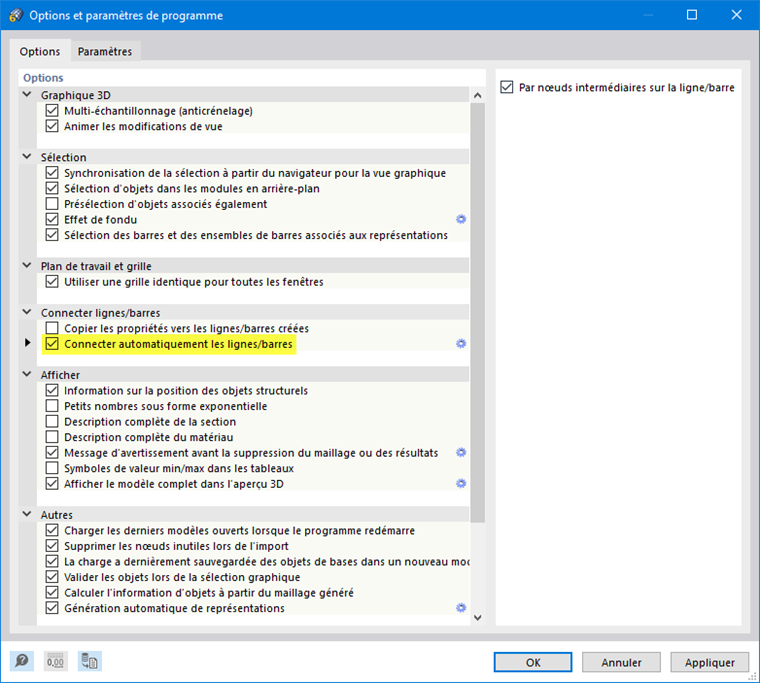Viewport: 760px width, 683px height.
Task: Open the units and decimal places icon
Action: pyautogui.click(x=55, y=661)
